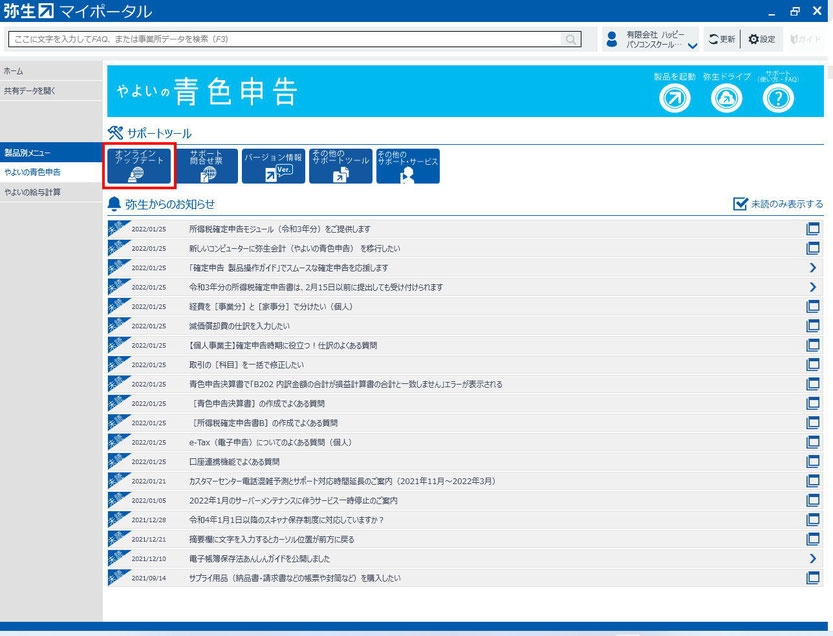Expand arrow for 電子帳簿保存法あんしんガイド row
Image resolution: width=833 pixels, height=636 pixels.
[x=812, y=558]
